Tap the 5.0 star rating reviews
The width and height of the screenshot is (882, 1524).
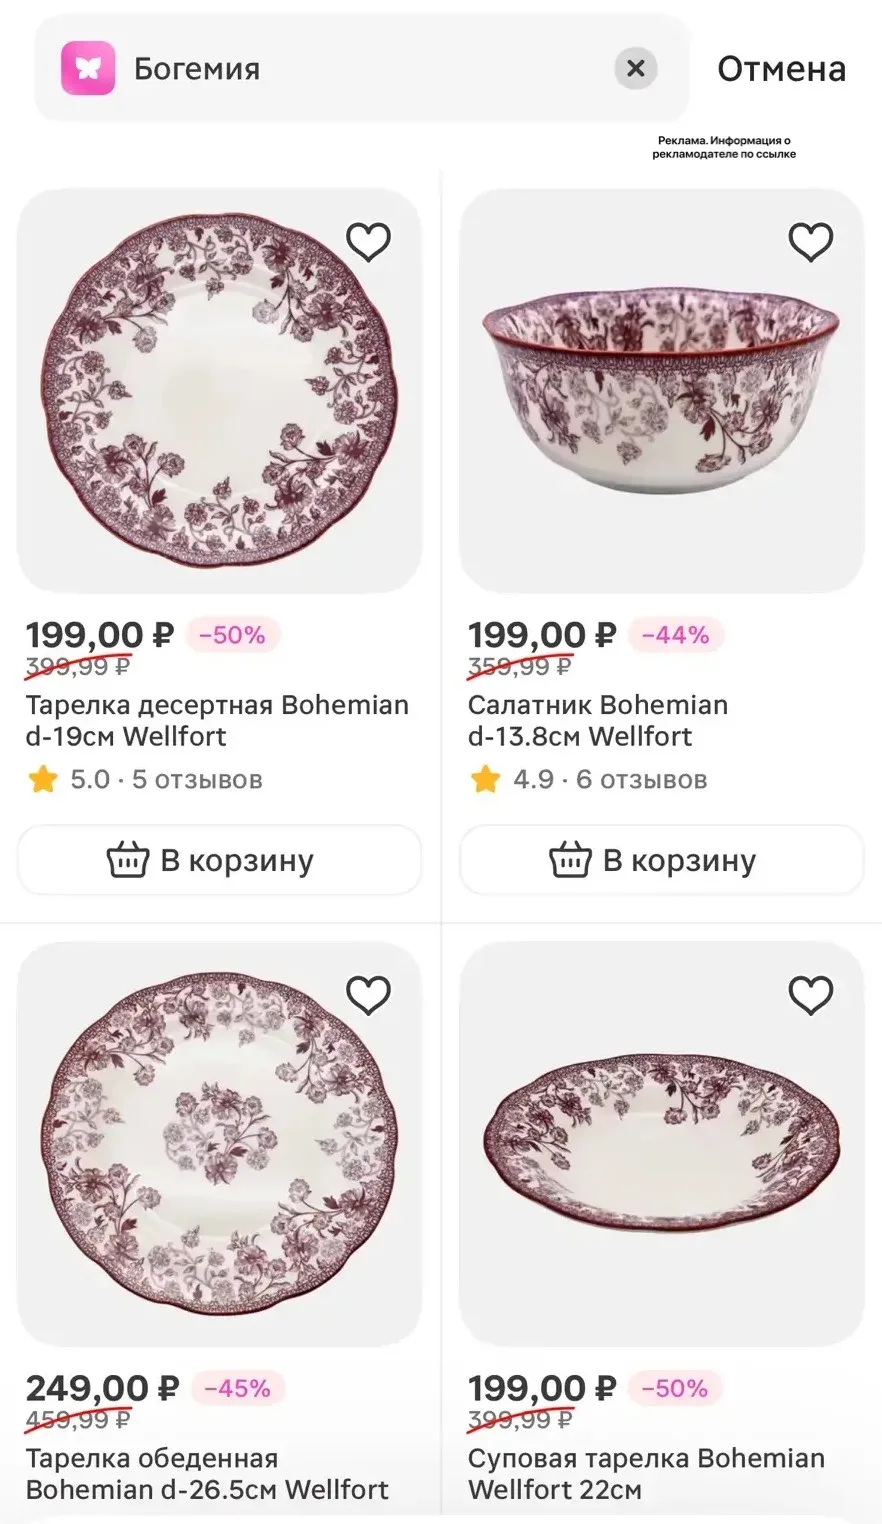tap(145, 779)
